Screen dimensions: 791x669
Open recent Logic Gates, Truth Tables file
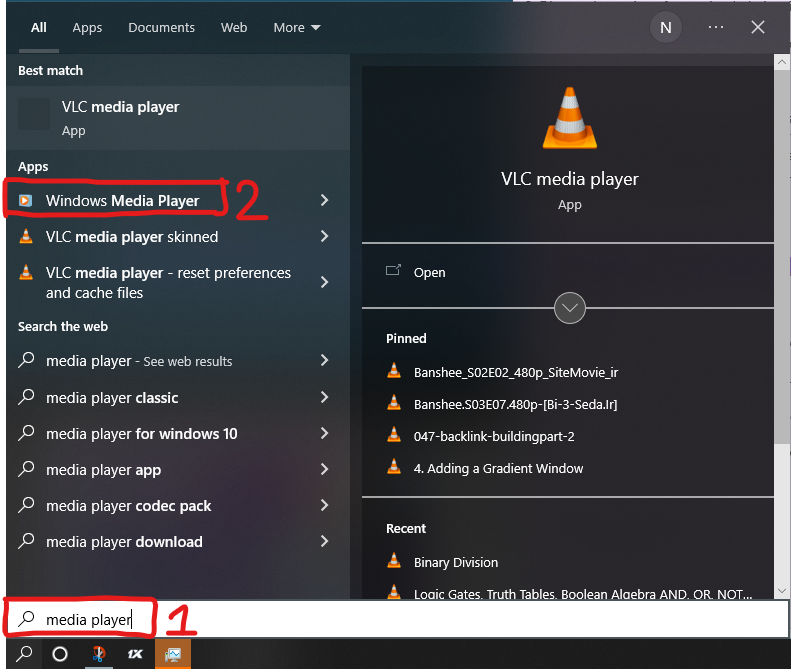tap(583, 593)
